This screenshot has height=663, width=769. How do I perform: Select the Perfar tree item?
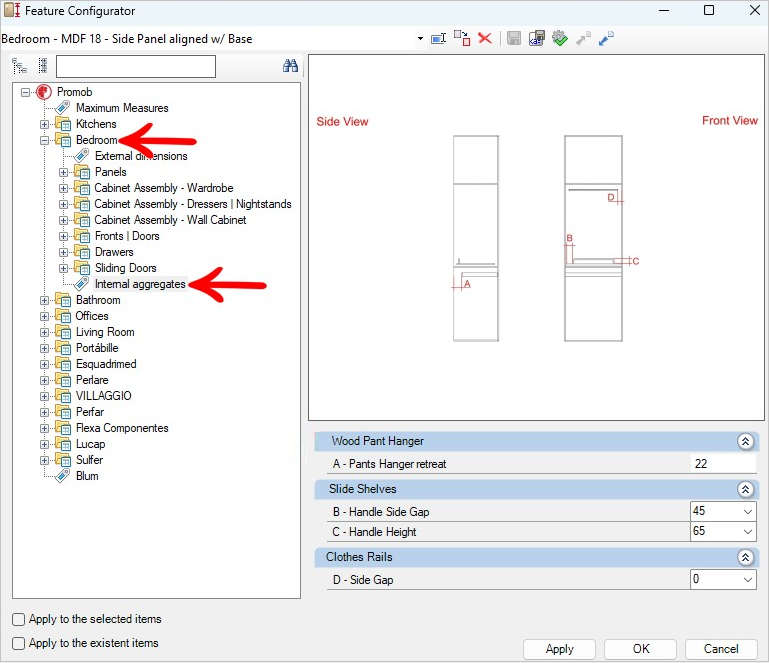pyautogui.click(x=90, y=412)
